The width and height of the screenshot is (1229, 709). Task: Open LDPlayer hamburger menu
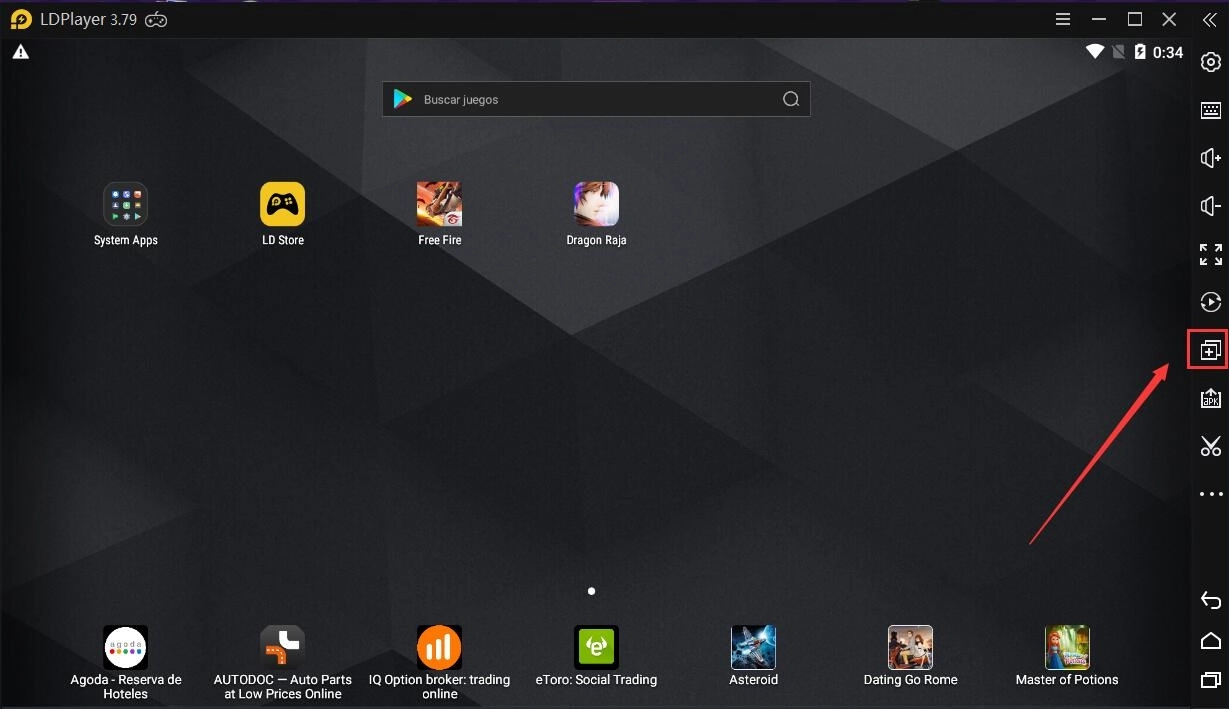coord(1063,19)
